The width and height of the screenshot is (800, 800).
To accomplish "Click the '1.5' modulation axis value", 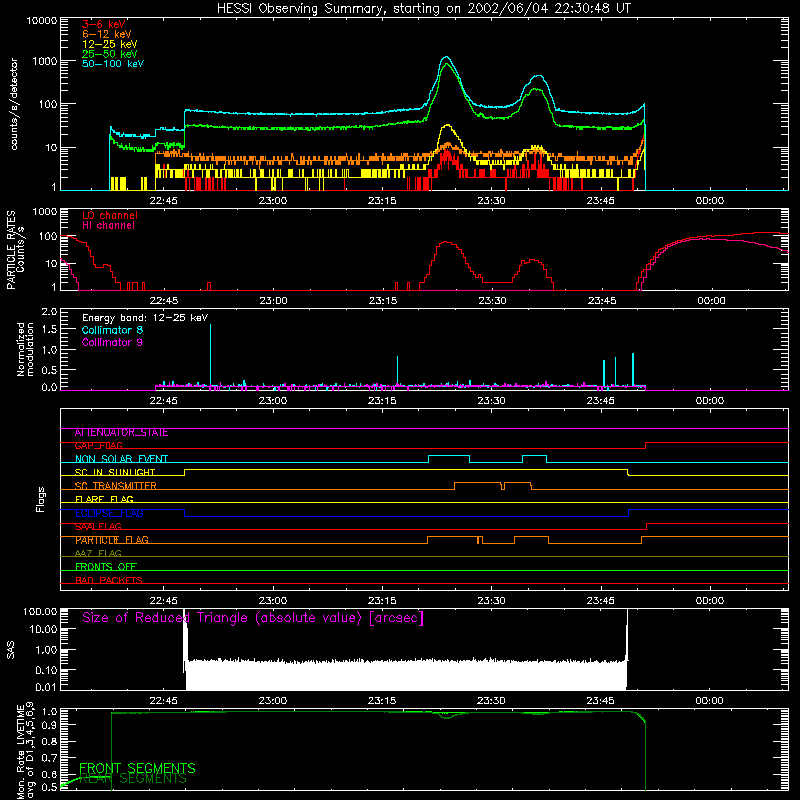I will click(x=49, y=330).
